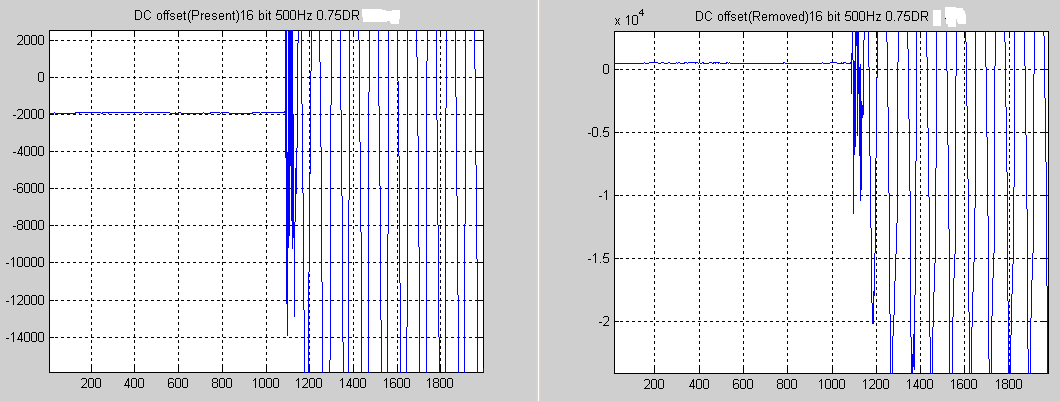
Task: Click y-axis tick '0' on the Removed plot
Action: click(606, 69)
